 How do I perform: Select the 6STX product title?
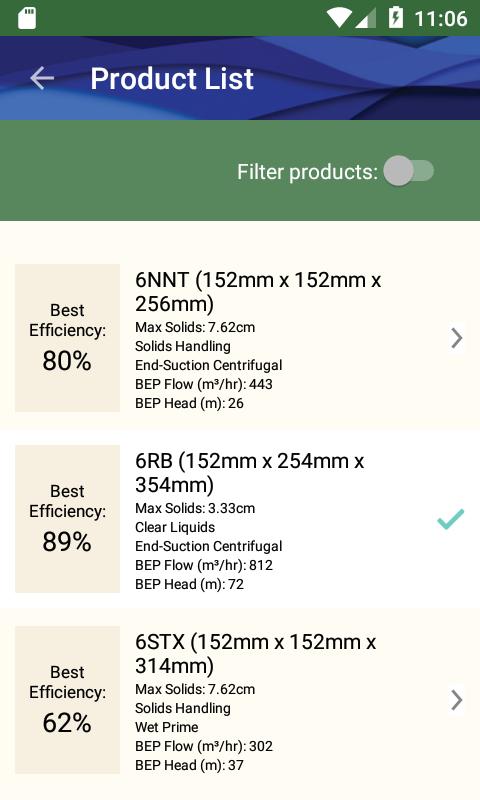pyautogui.click(x=256, y=654)
